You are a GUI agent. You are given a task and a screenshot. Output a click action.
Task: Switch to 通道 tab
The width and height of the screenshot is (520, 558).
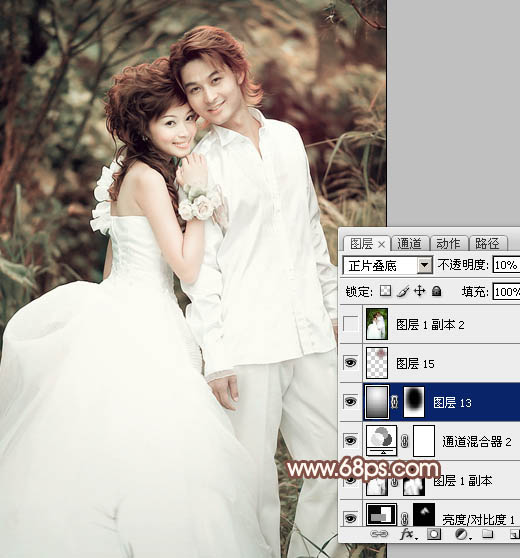tap(409, 244)
